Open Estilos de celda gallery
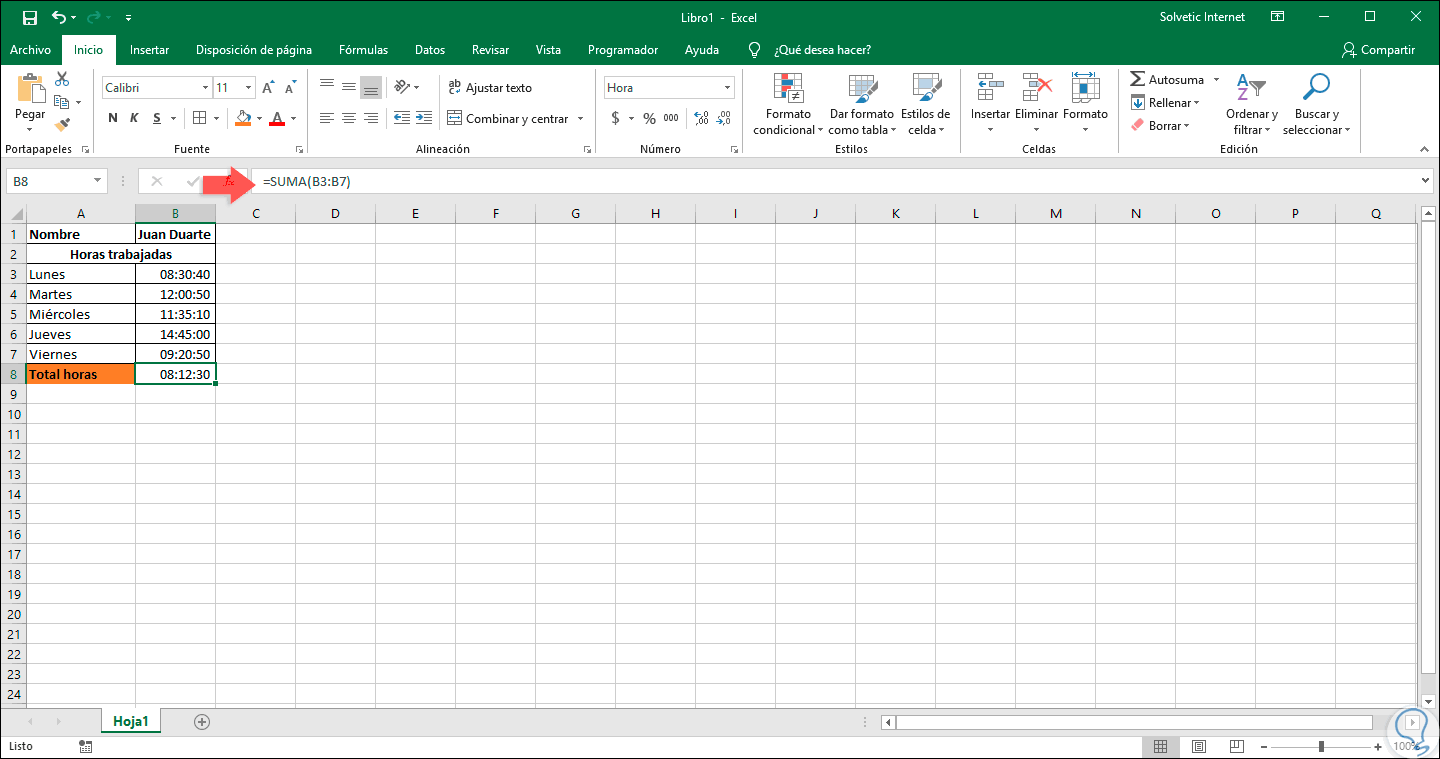The image size is (1440, 759). [x=925, y=104]
